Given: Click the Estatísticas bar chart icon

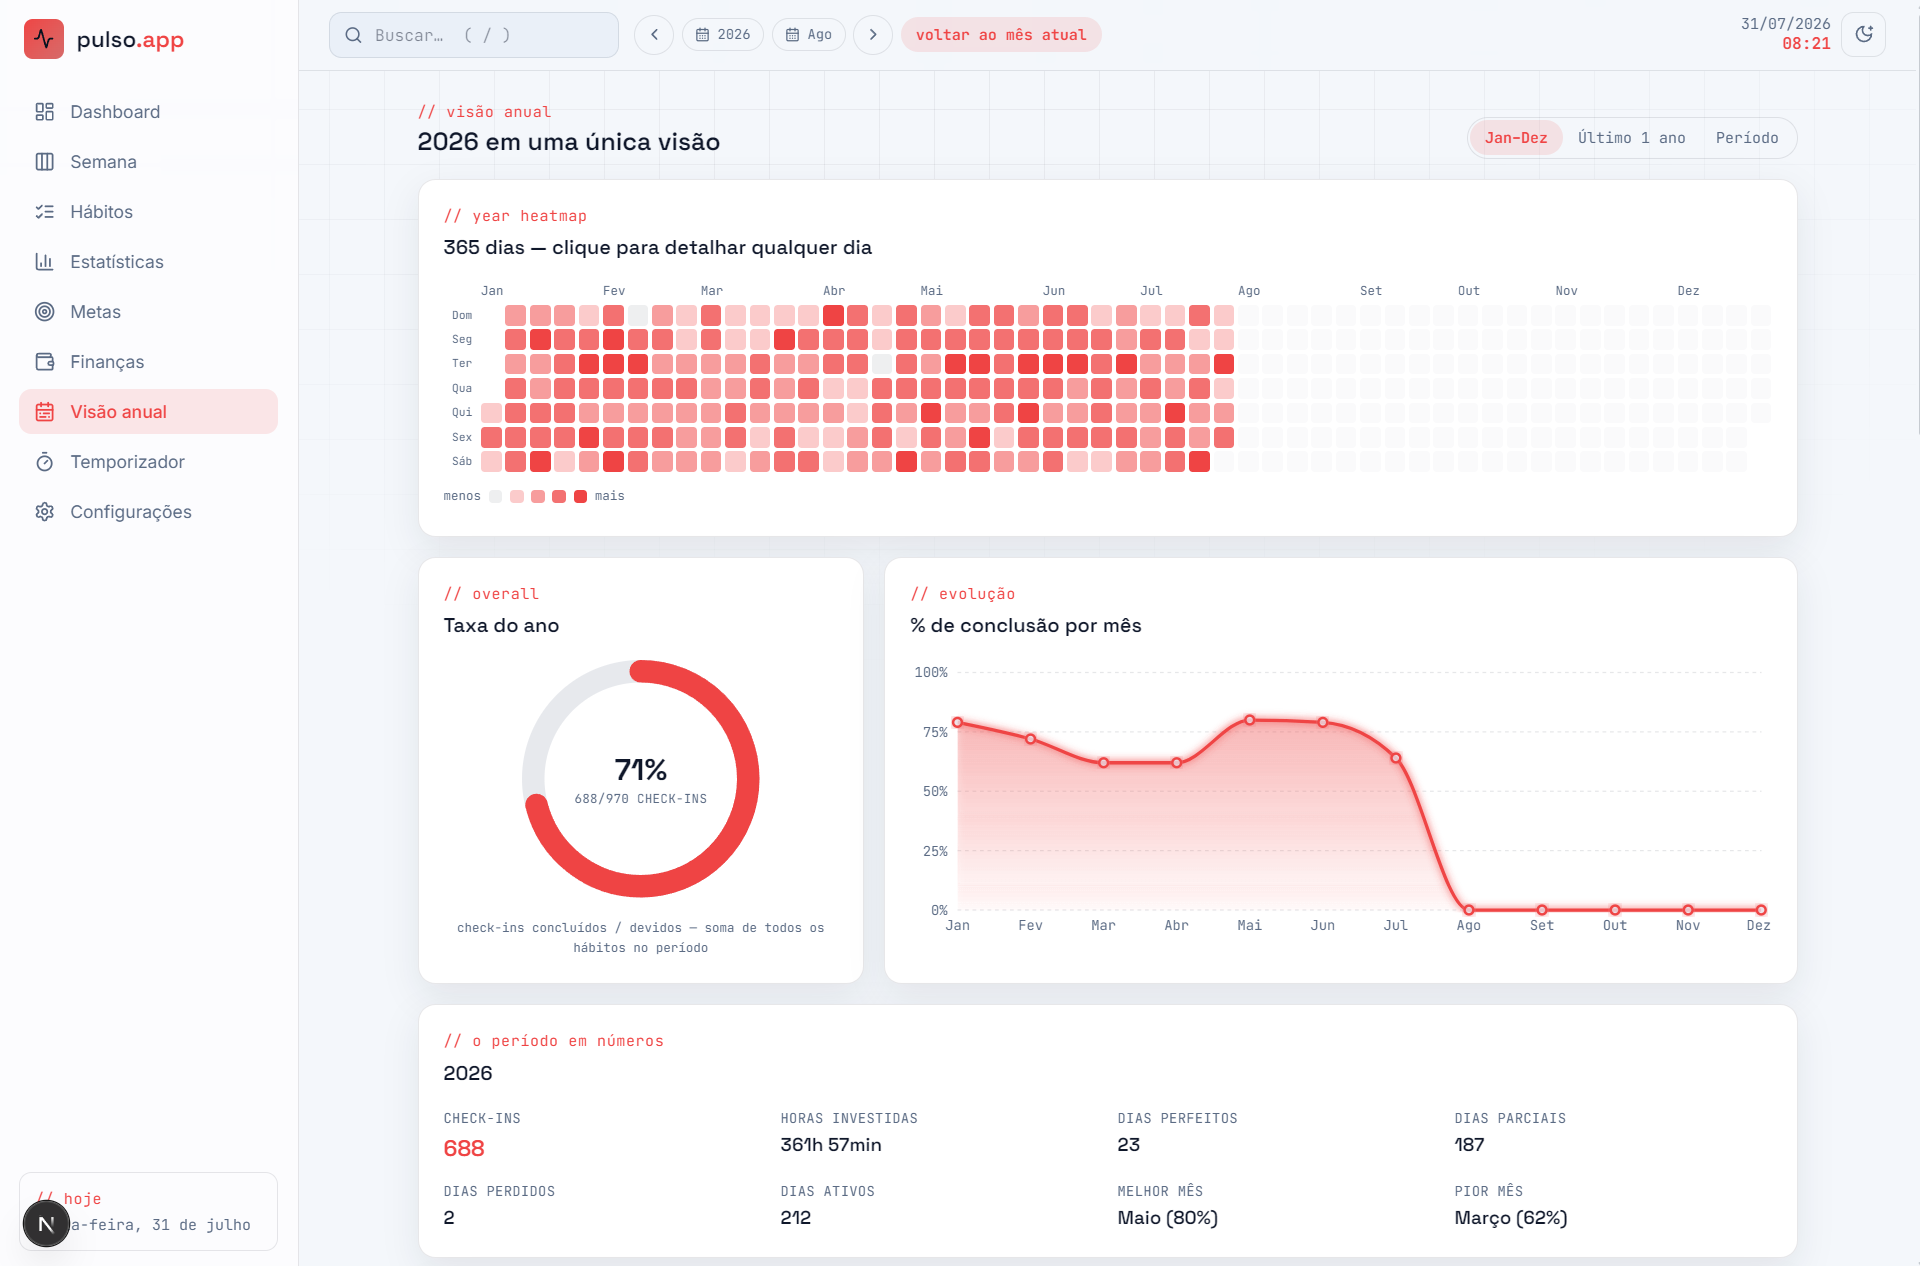Looking at the screenshot, I should (44, 262).
